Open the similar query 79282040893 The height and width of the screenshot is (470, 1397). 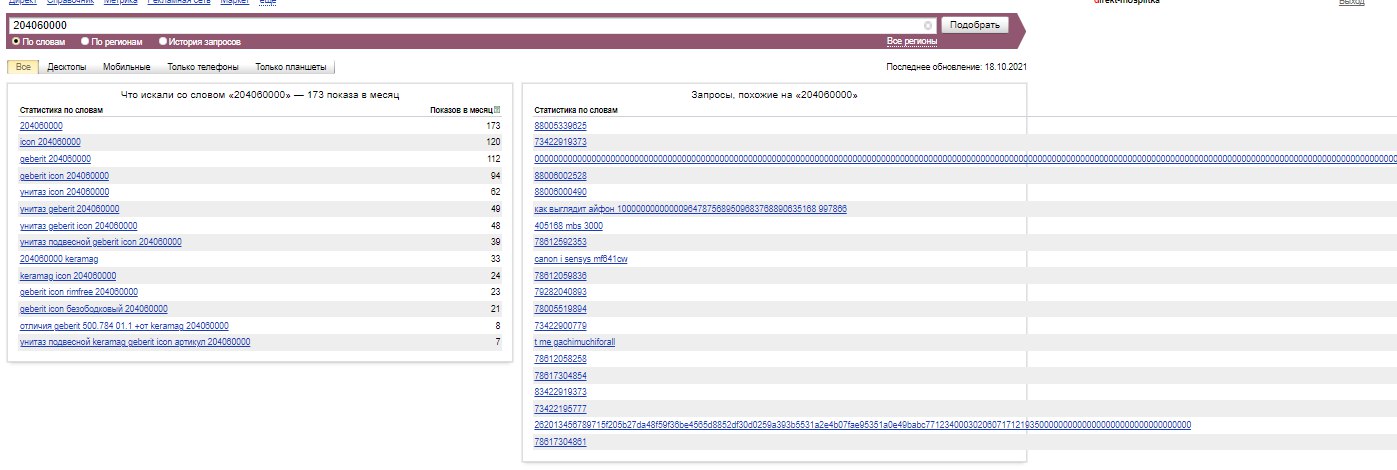click(561, 292)
